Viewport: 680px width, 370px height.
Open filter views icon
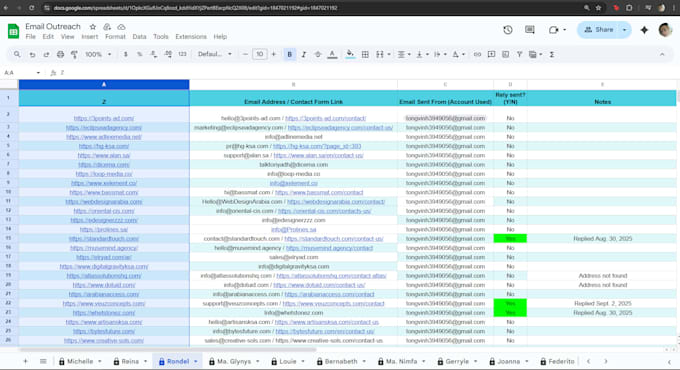click(533, 54)
